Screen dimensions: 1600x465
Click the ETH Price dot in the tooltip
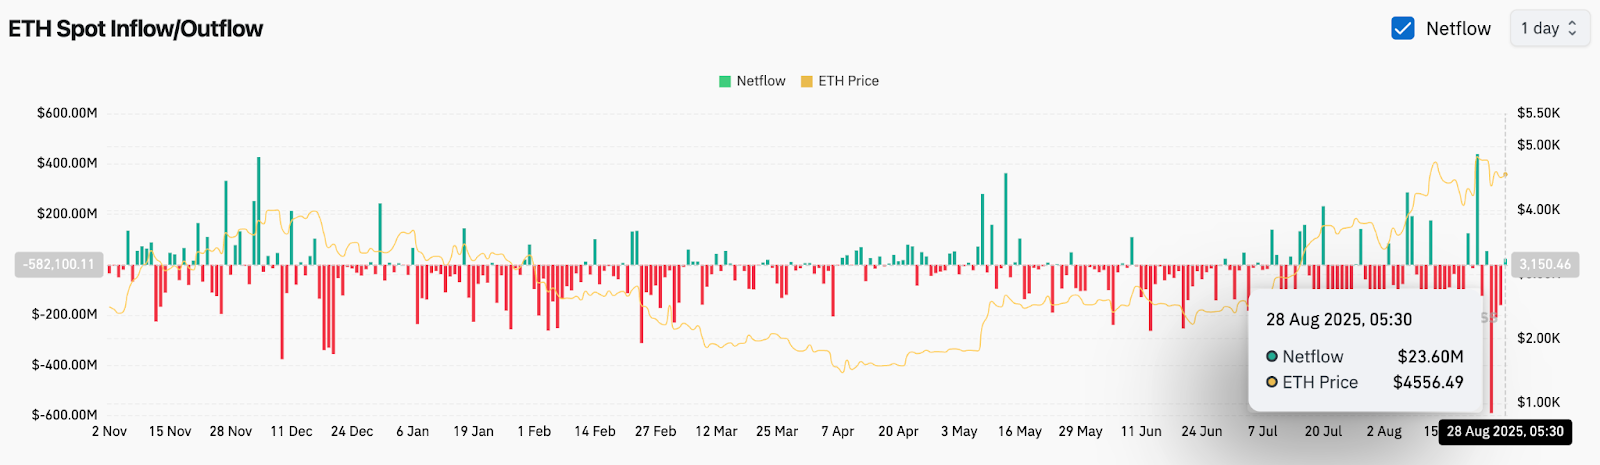point(1272,383)
